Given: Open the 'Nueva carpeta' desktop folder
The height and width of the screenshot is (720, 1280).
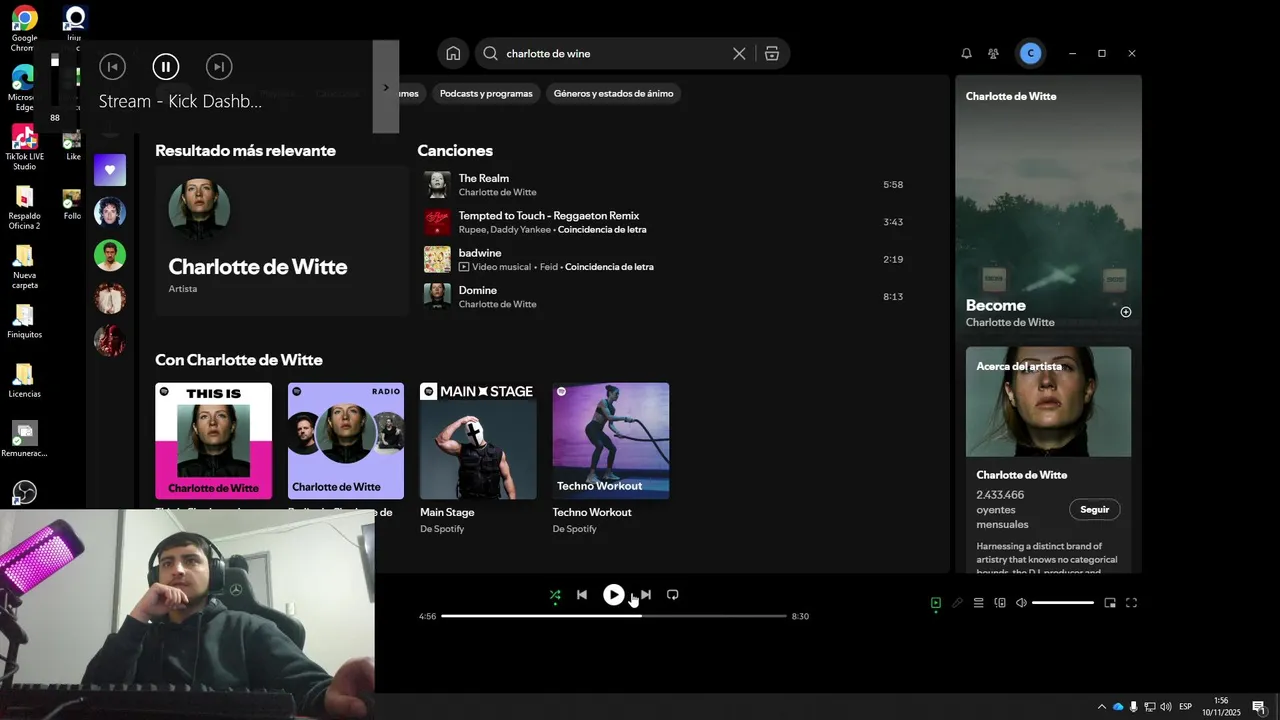Looking at the screenshot, I should (x=25, y=267).
